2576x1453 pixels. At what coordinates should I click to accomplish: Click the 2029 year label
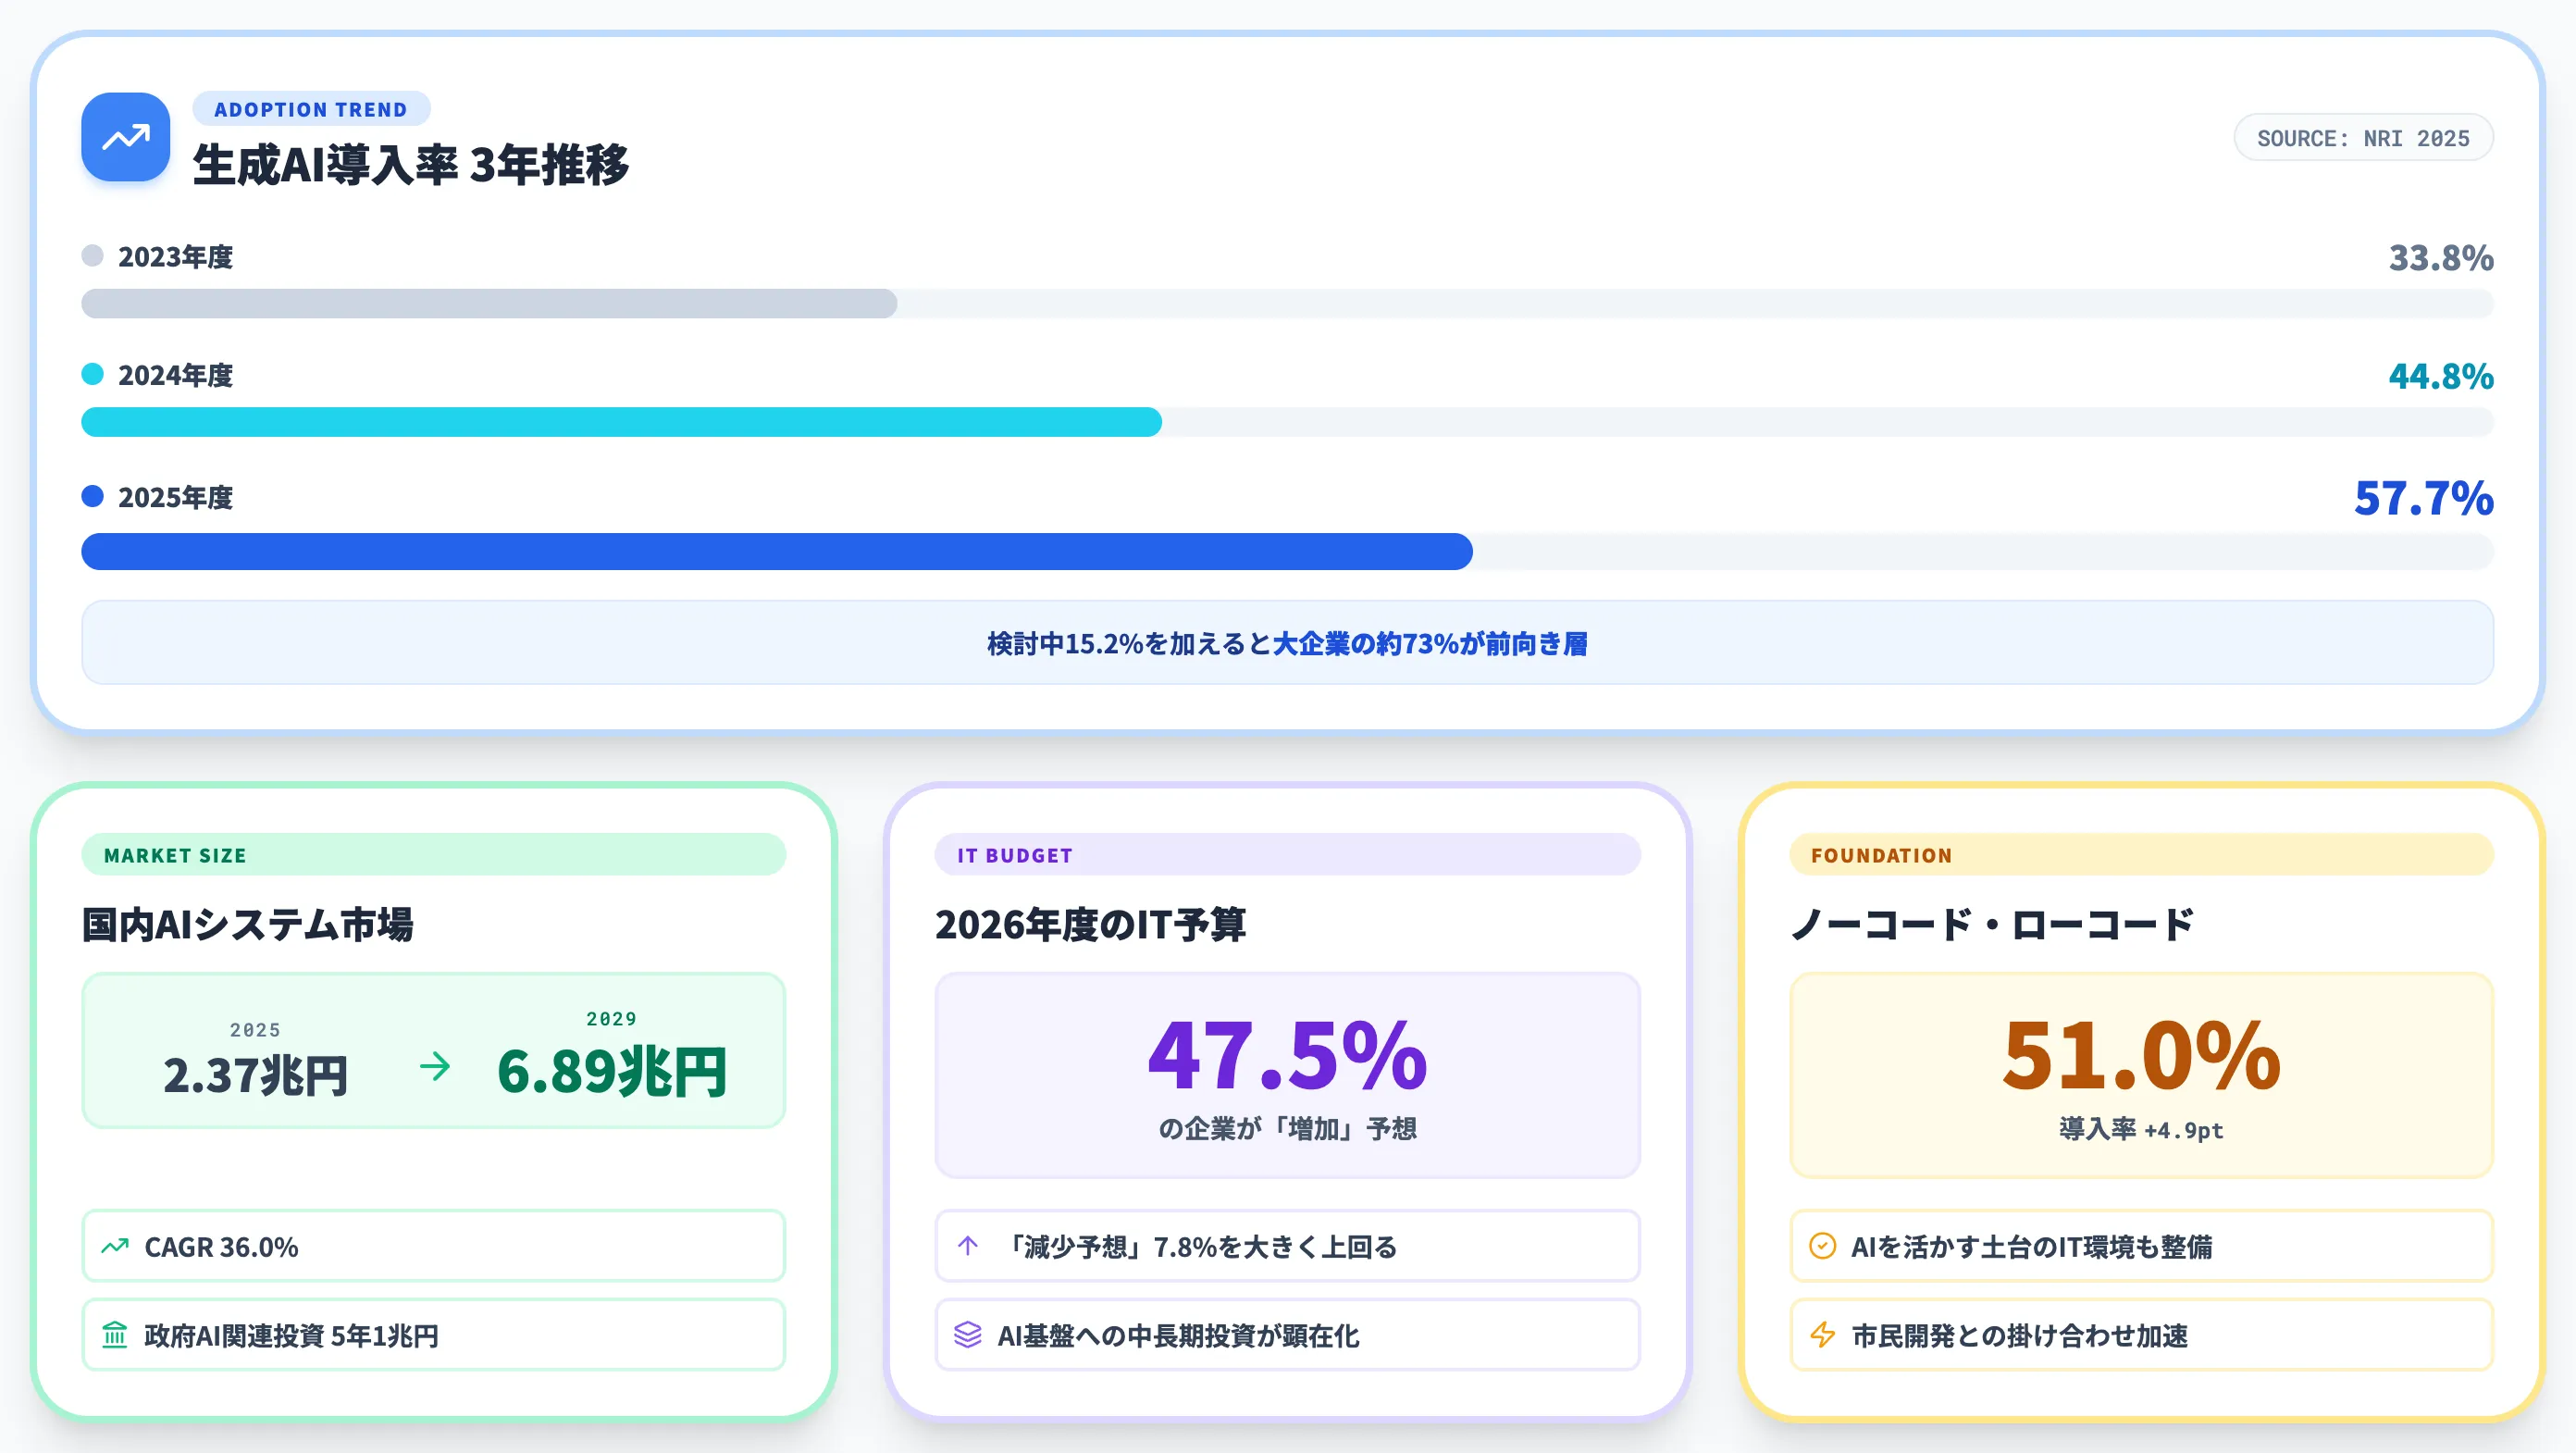(x=611, y=1019)
